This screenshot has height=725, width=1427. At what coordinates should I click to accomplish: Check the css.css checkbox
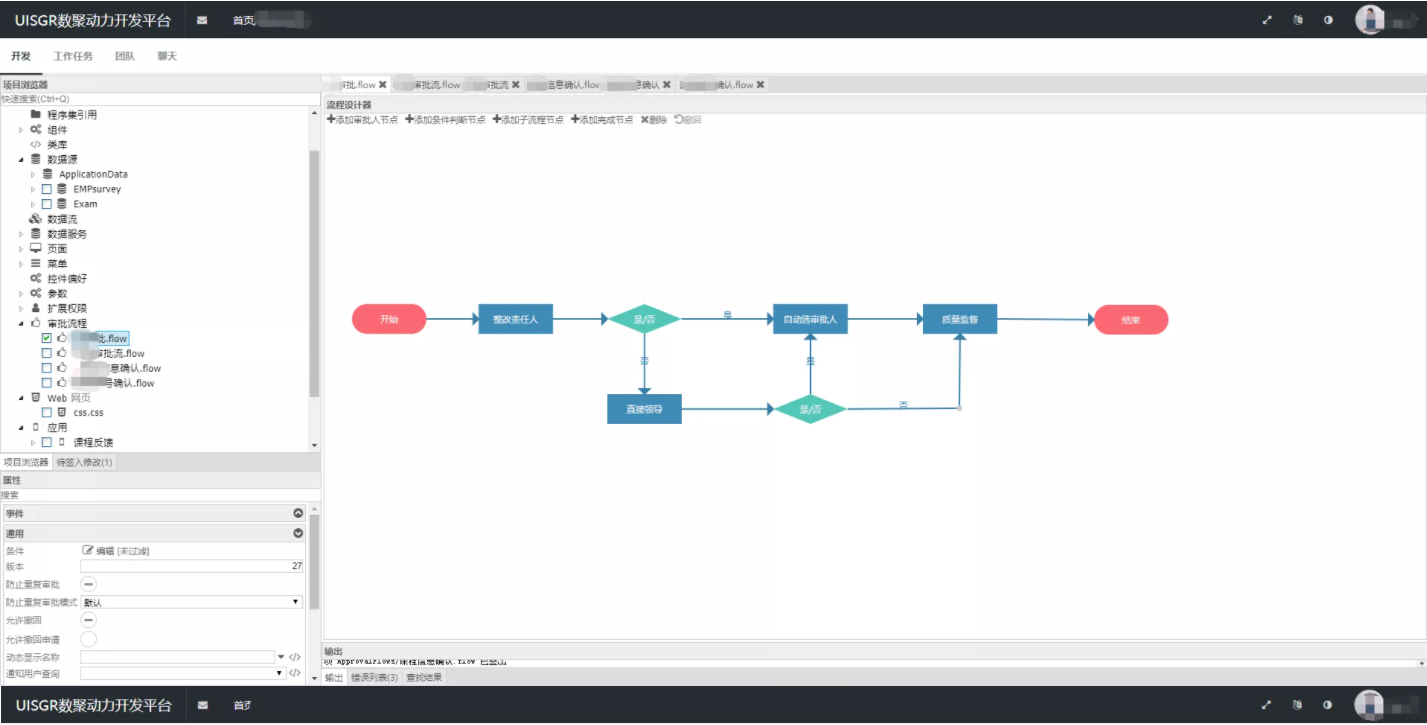click(47, 412)
